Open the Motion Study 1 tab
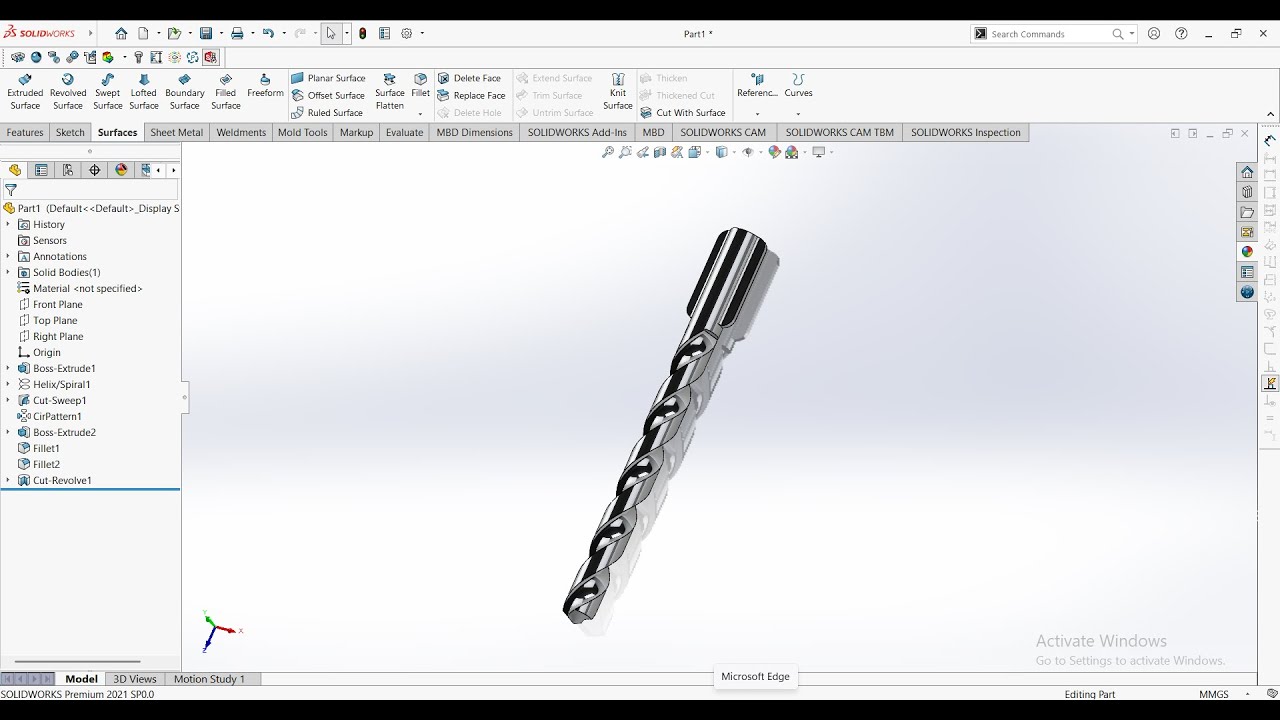Screen dimensions: 1280x720 point(209,679)
